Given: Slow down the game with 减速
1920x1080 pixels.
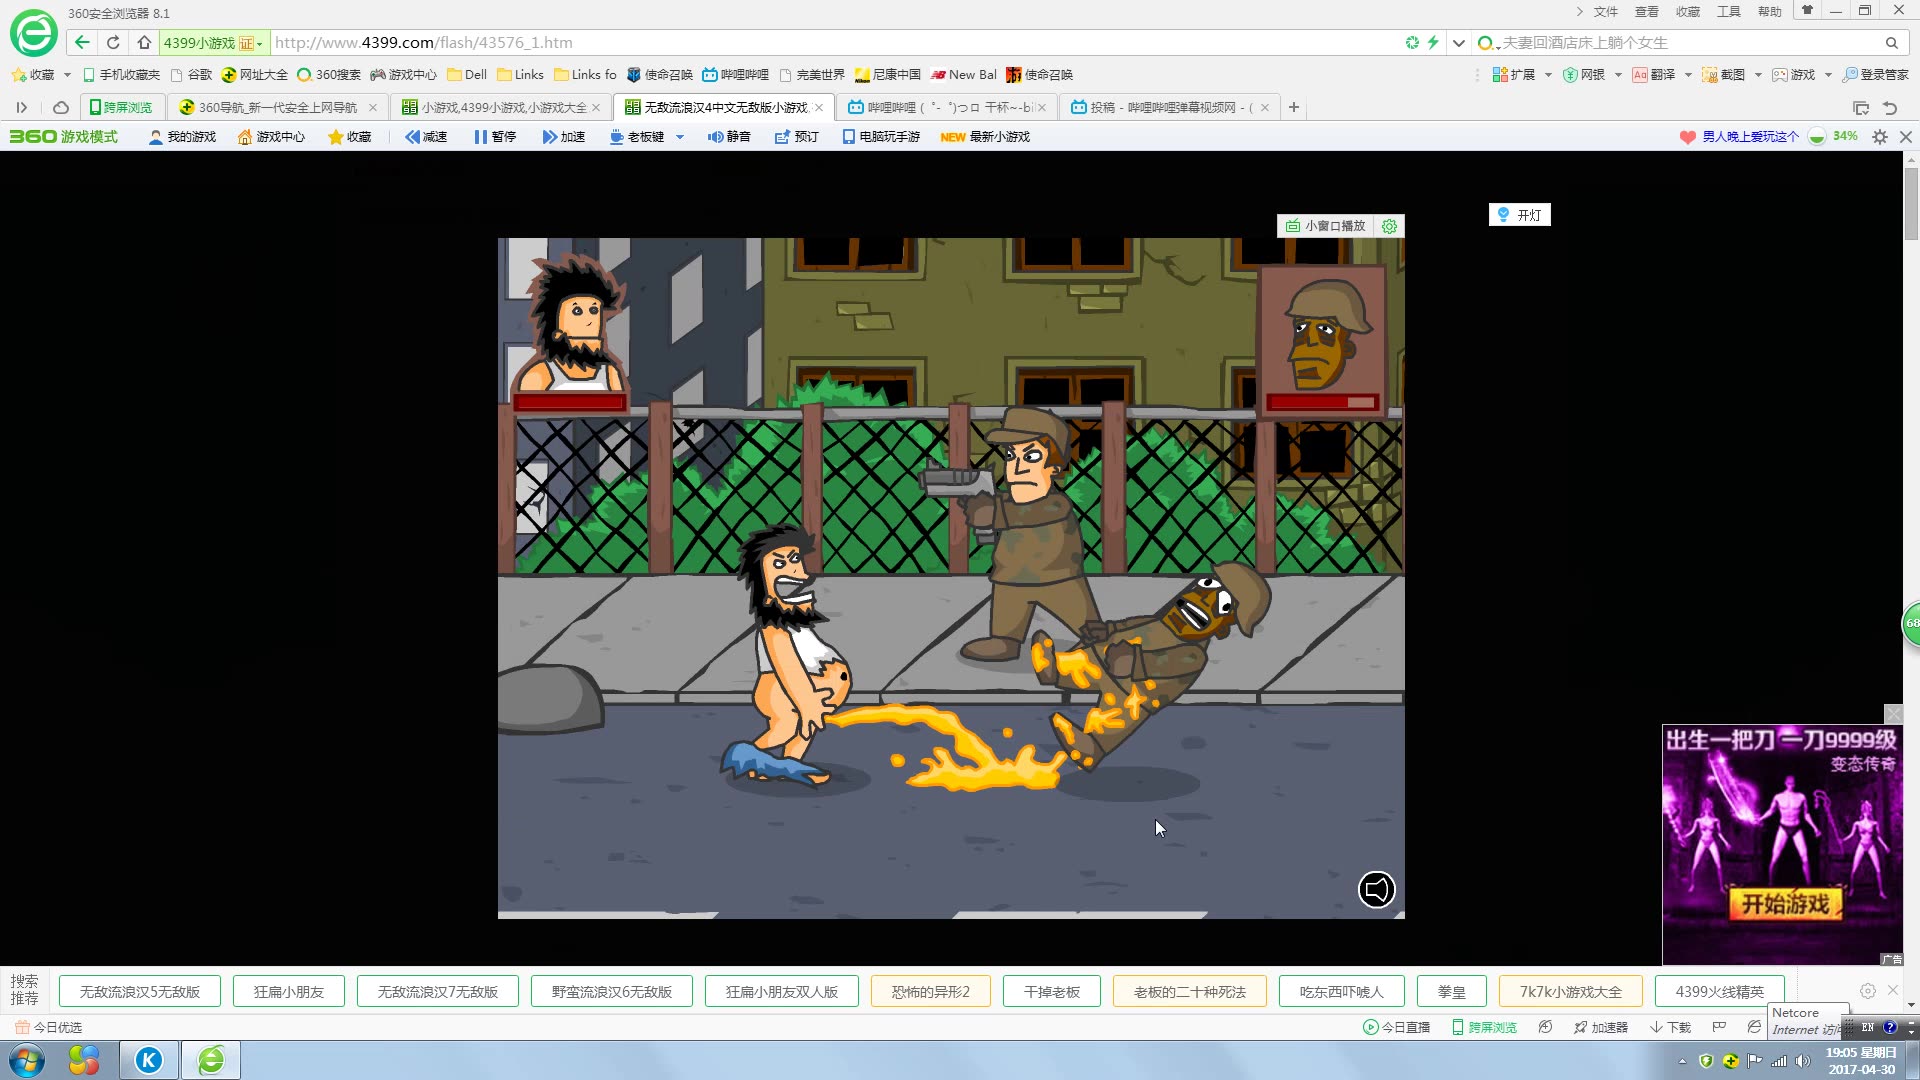Looking at the screenshot, I should pyautogui.click(x=426, y=137).
